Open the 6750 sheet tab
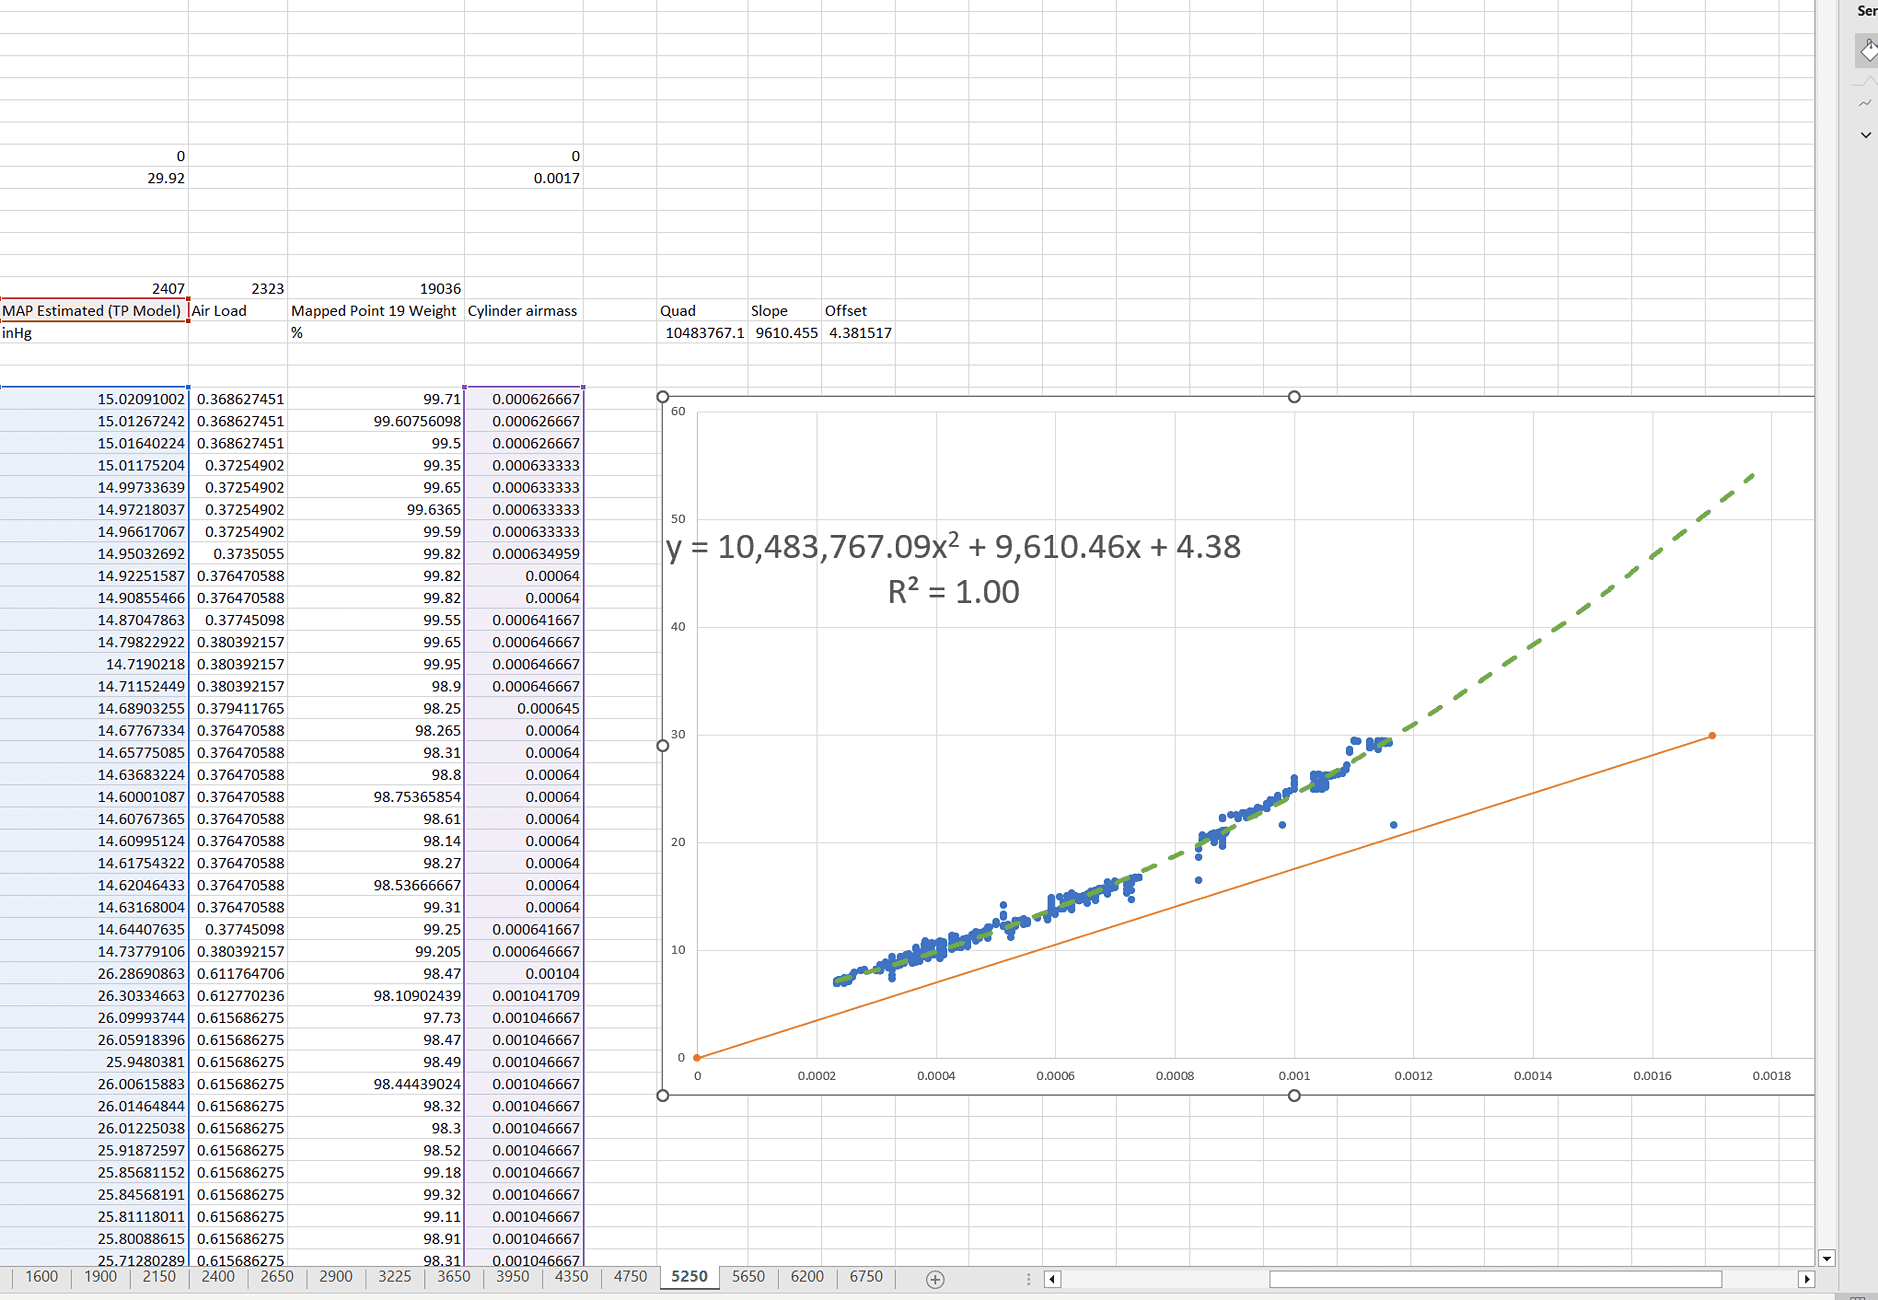Screen dimensions: 1878x1300 [866, 1277]
